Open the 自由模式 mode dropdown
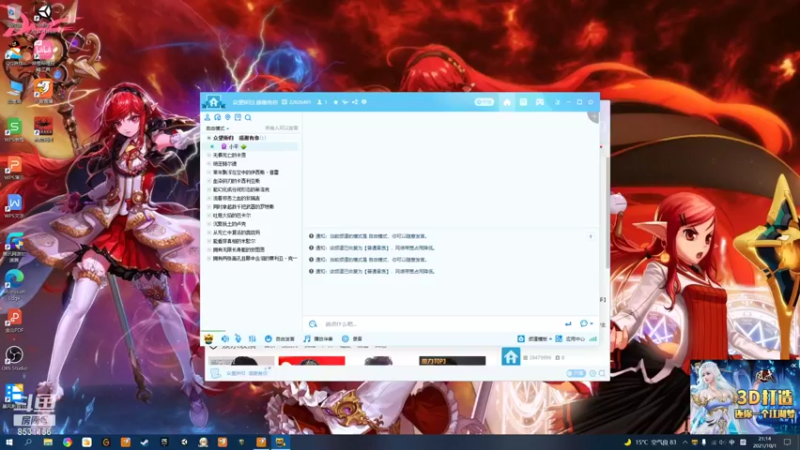Screen dimensions: 800x450 (217, 128)
